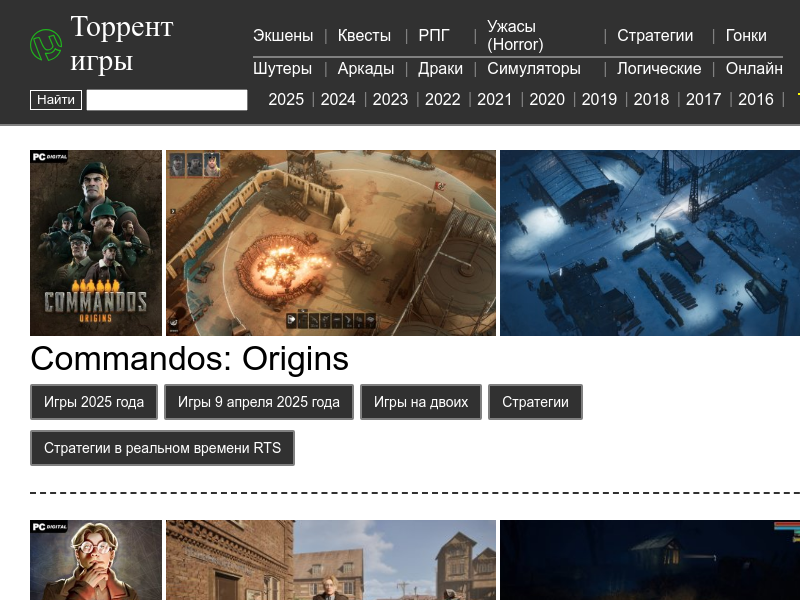The width and height of the screenshot is (800, 600).
Task: Go to the РПГ category
Action: coord(434,36)
